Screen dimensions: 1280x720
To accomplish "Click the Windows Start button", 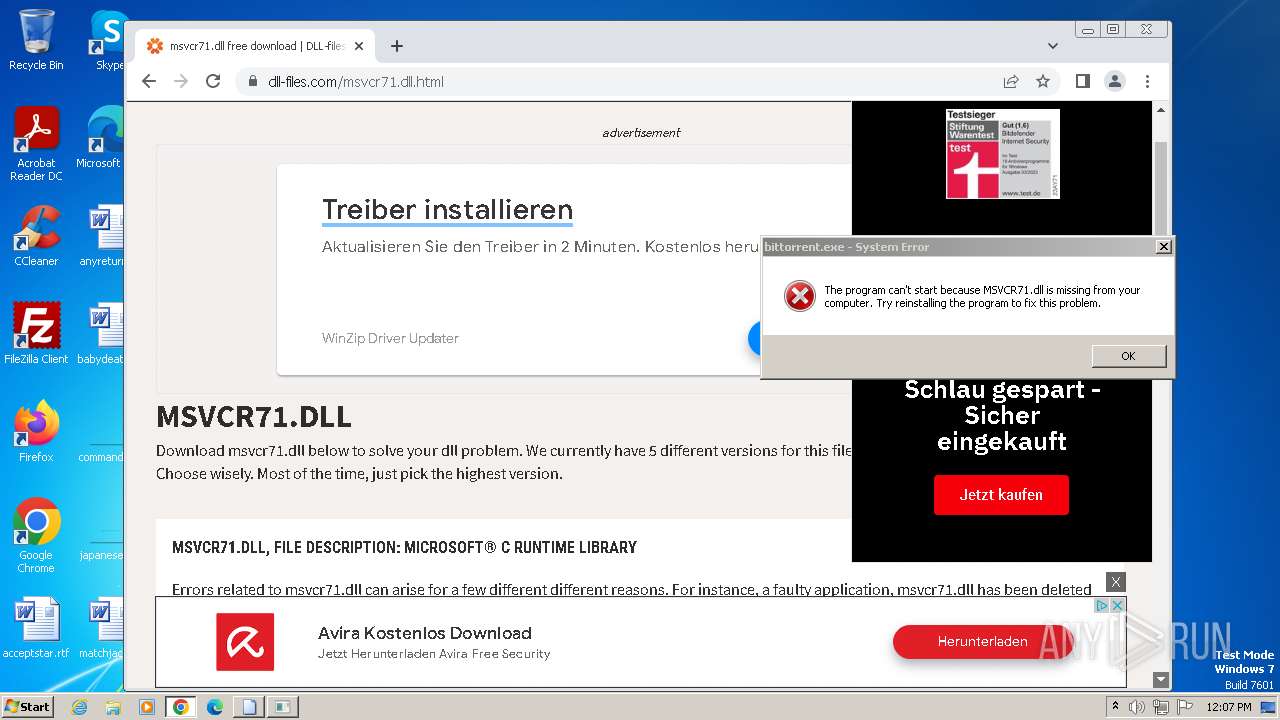I will coord(28,706).
